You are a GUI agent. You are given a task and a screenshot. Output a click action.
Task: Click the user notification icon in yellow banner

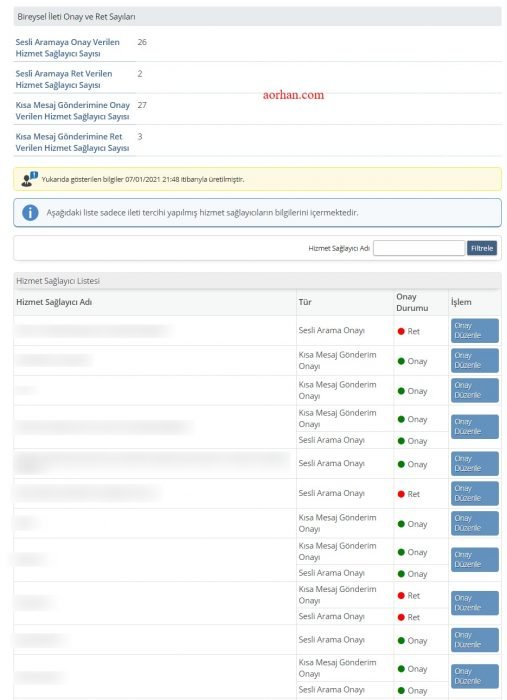coord(29,179)
